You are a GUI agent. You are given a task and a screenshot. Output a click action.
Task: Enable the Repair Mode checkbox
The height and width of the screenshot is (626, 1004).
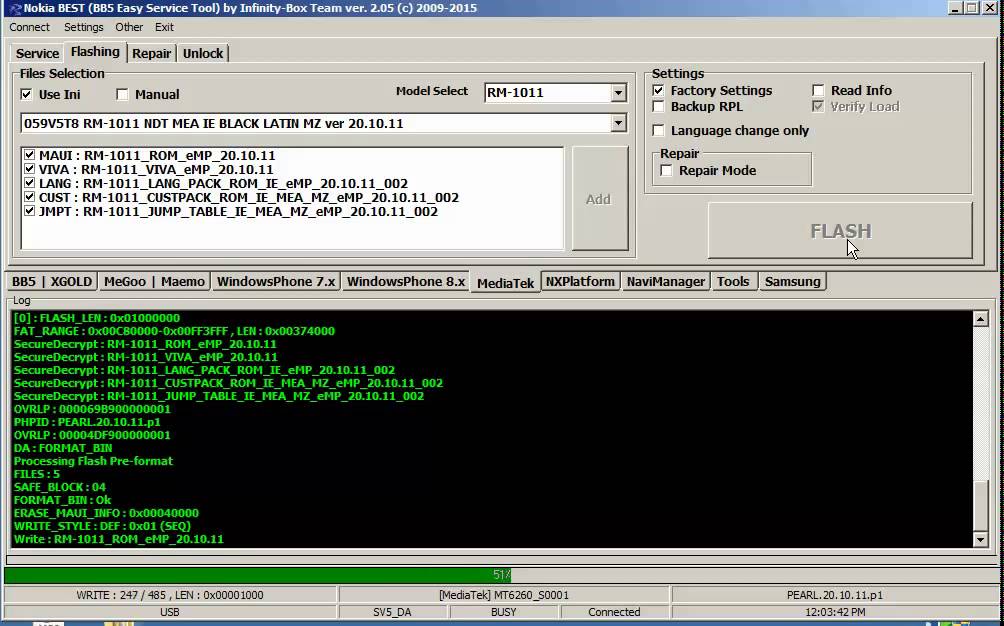tap(667, 170)
